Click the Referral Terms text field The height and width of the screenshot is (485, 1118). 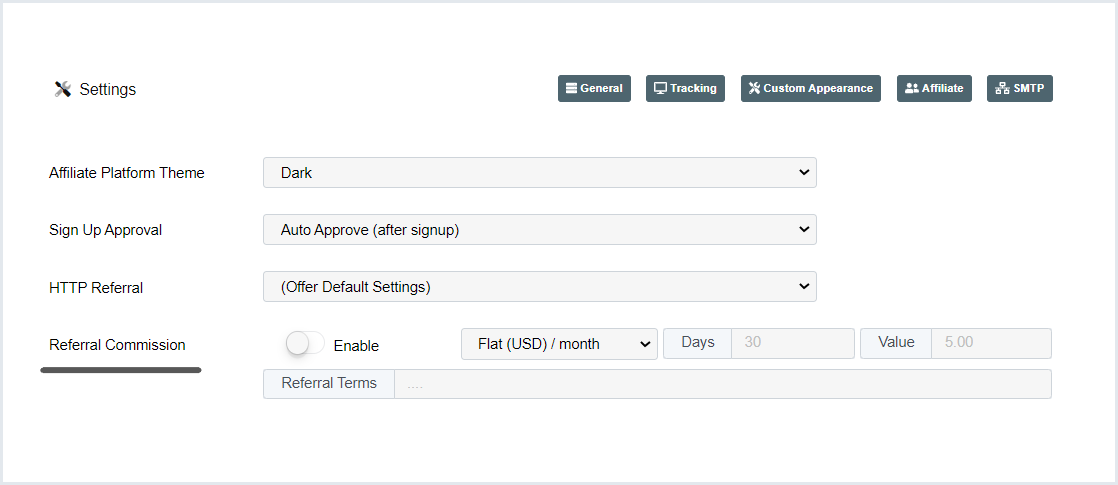pyautogui.click(x=722, y=384)
